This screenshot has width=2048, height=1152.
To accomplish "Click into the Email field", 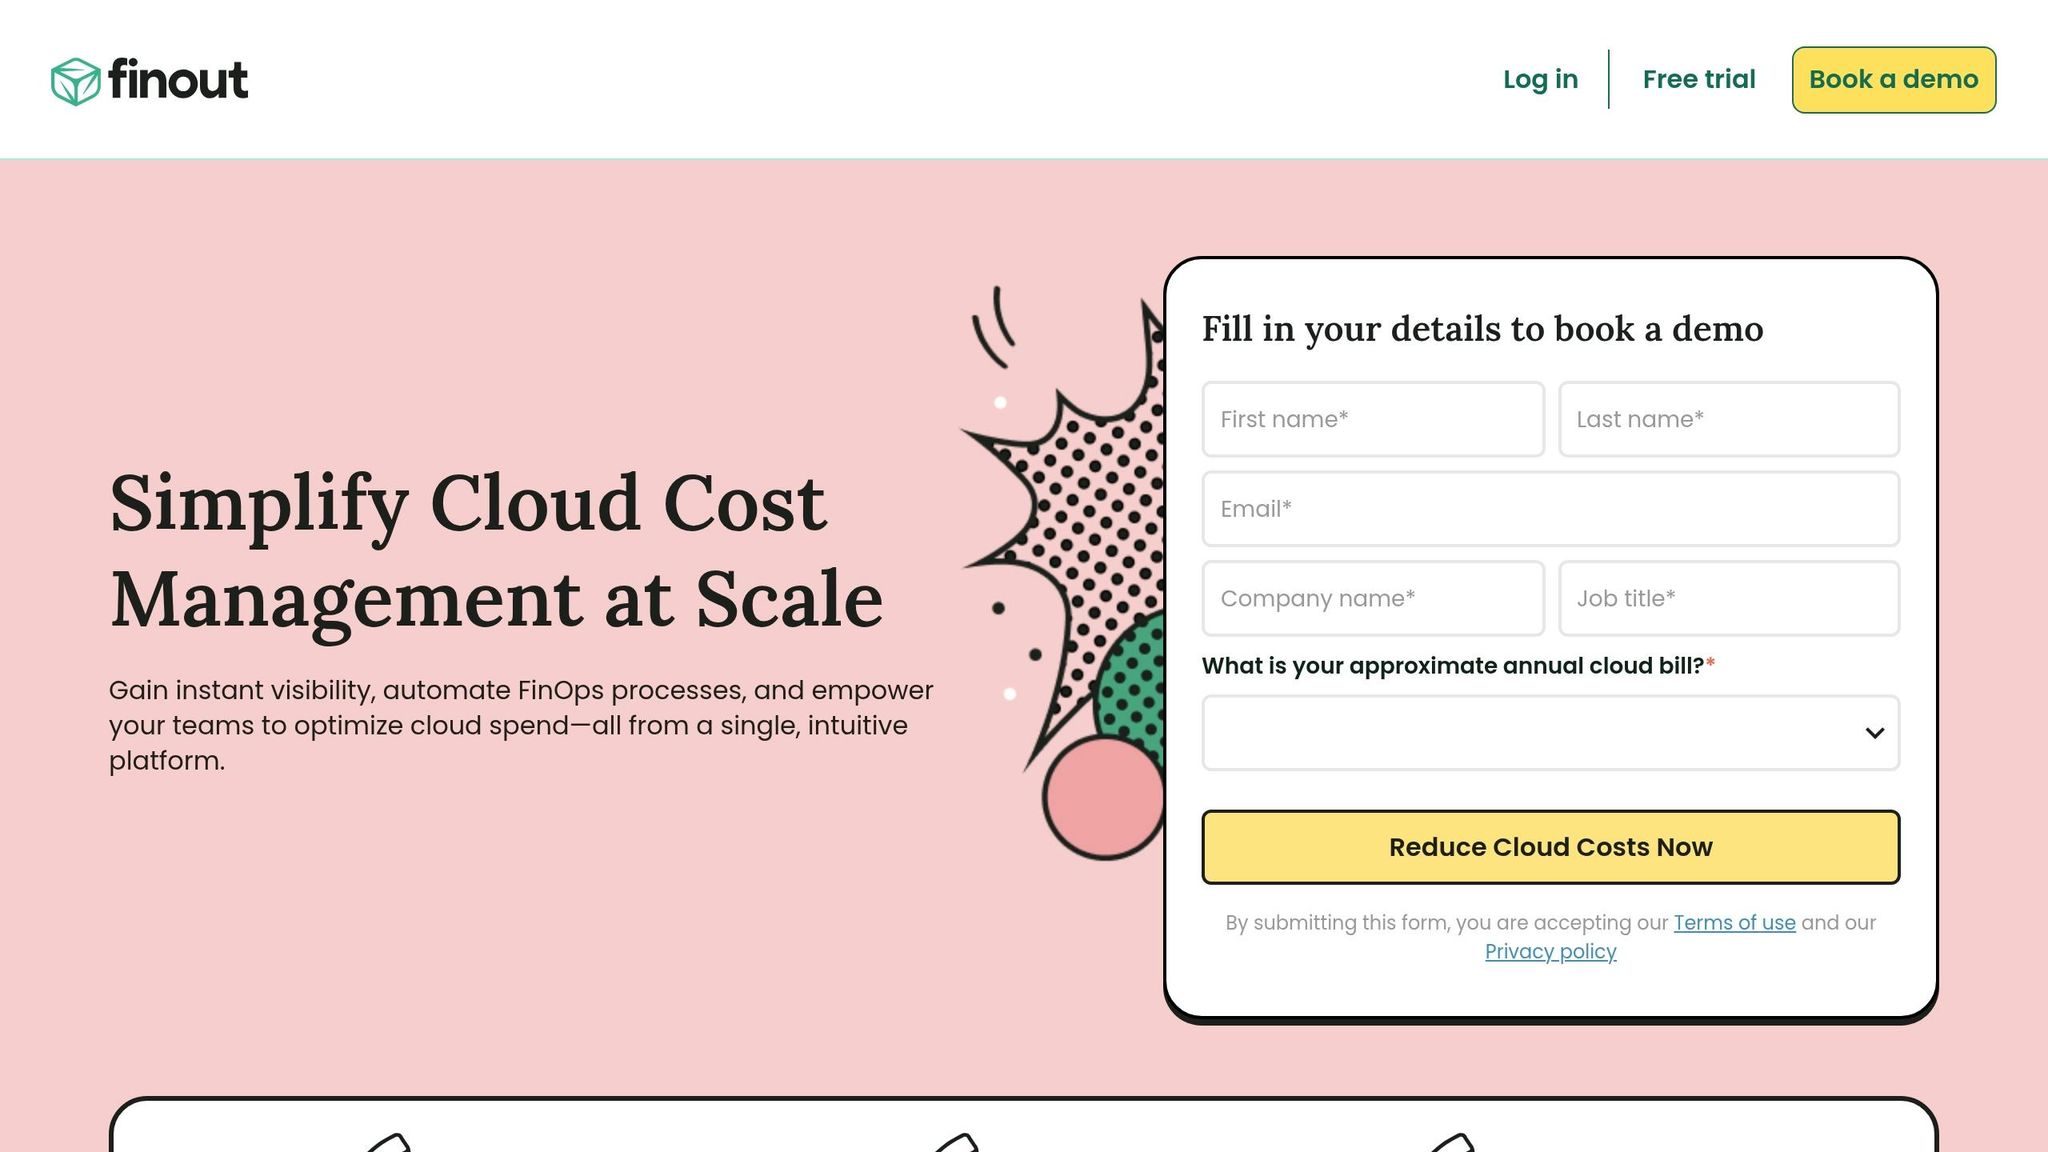I will (x=1551, y=509).
